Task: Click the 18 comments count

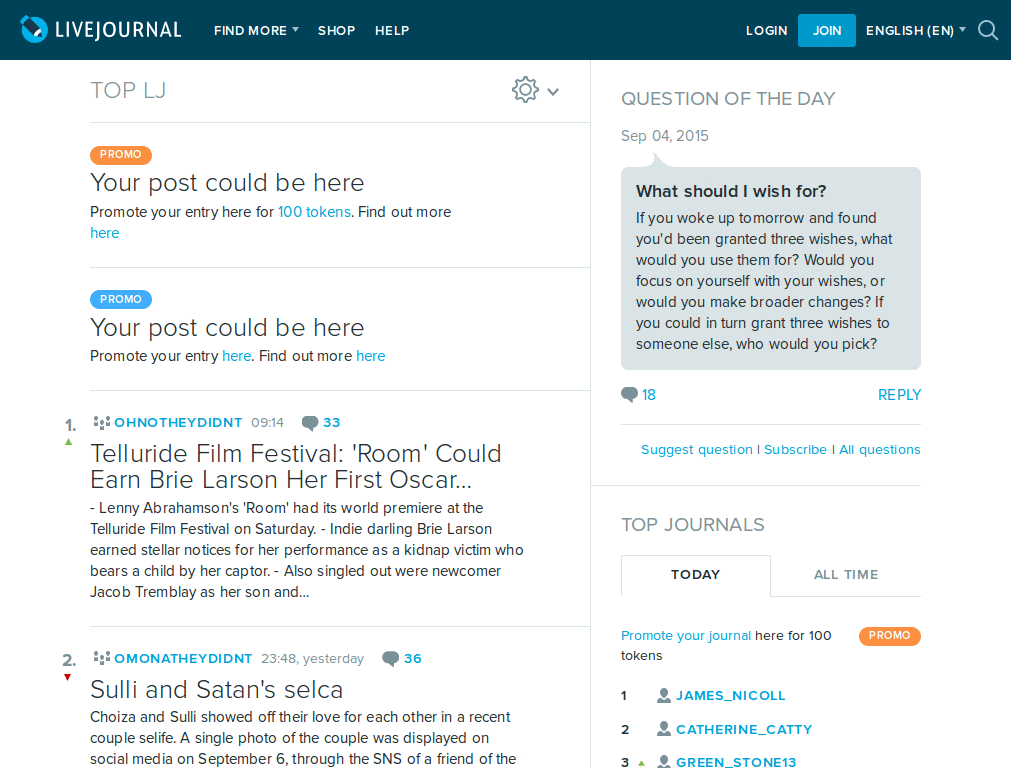Action: click(x=648, y=394)
